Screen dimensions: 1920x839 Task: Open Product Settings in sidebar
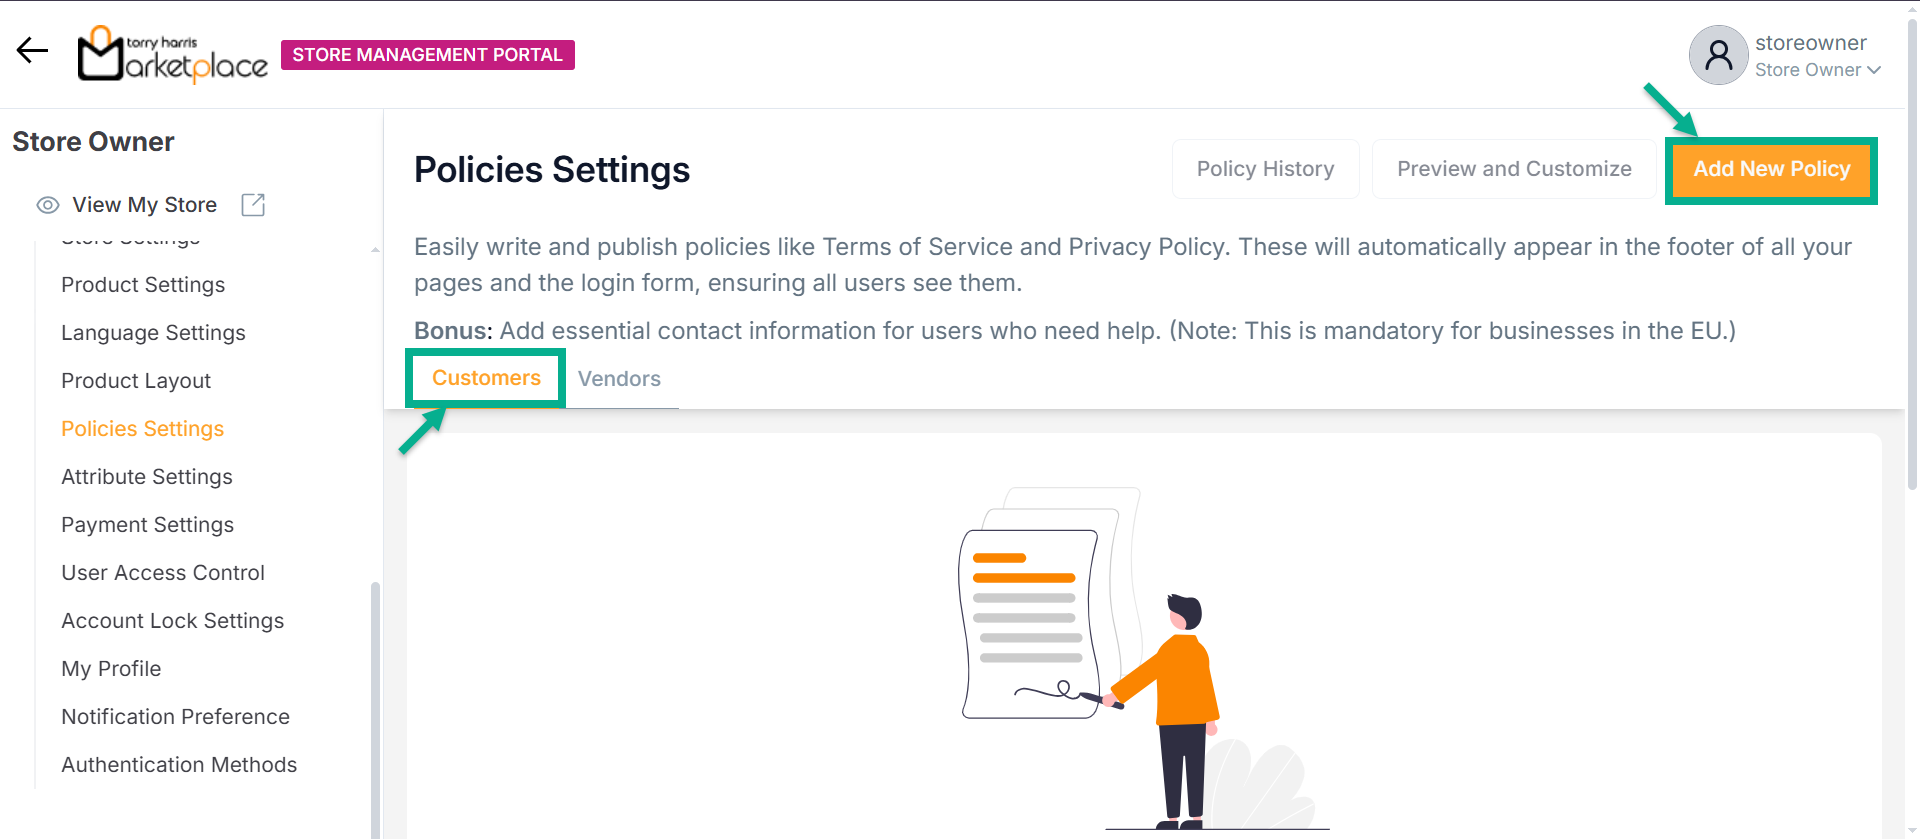coord(143,285)
